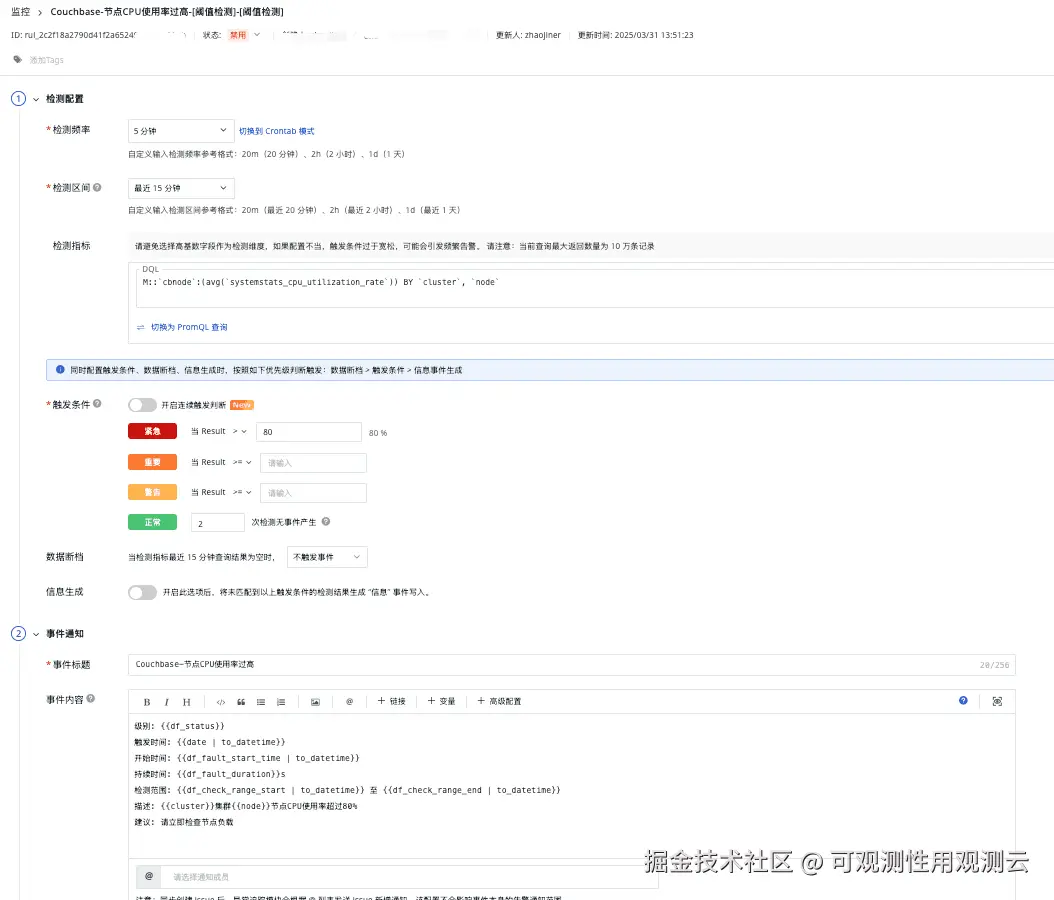The image size is (1054, 900).
Task: Click the yellow 警告 level badge
Action: [x=153, y=493]
